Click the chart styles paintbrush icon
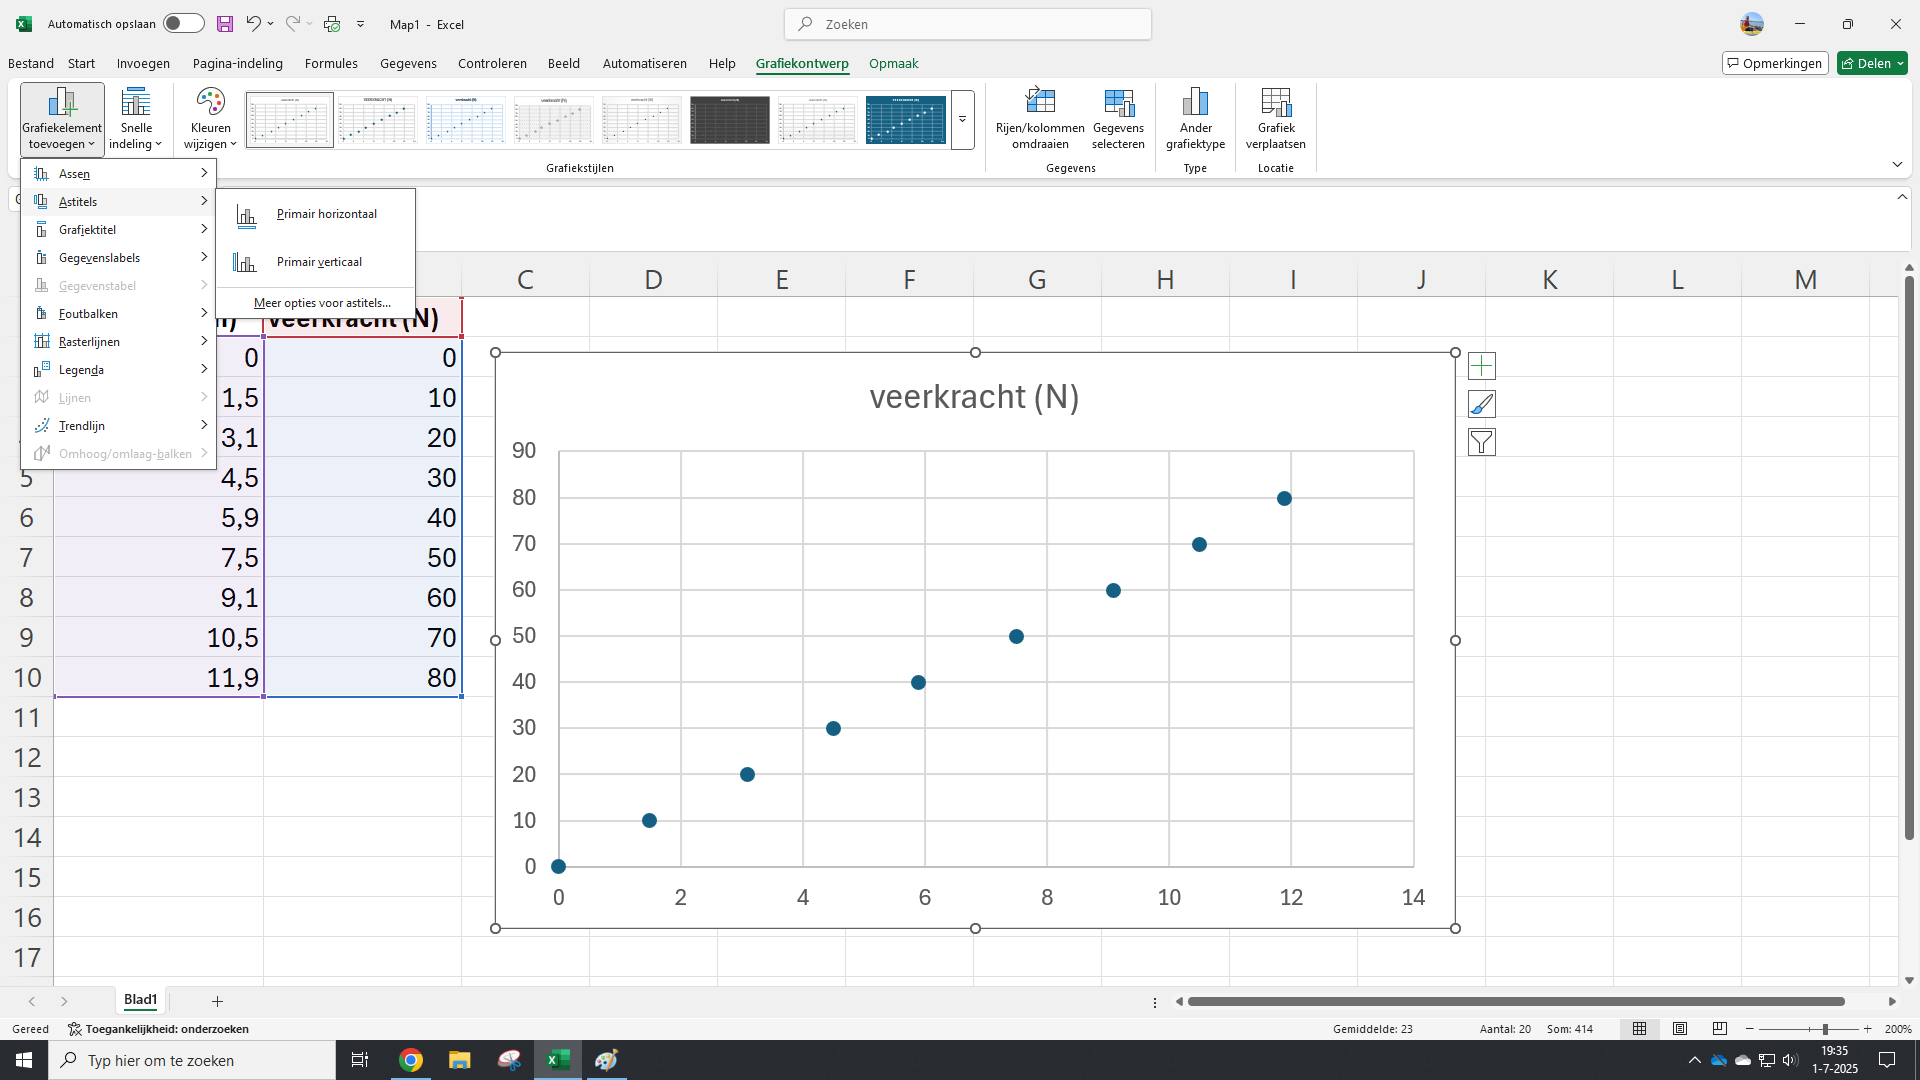 click(1482, 404)
